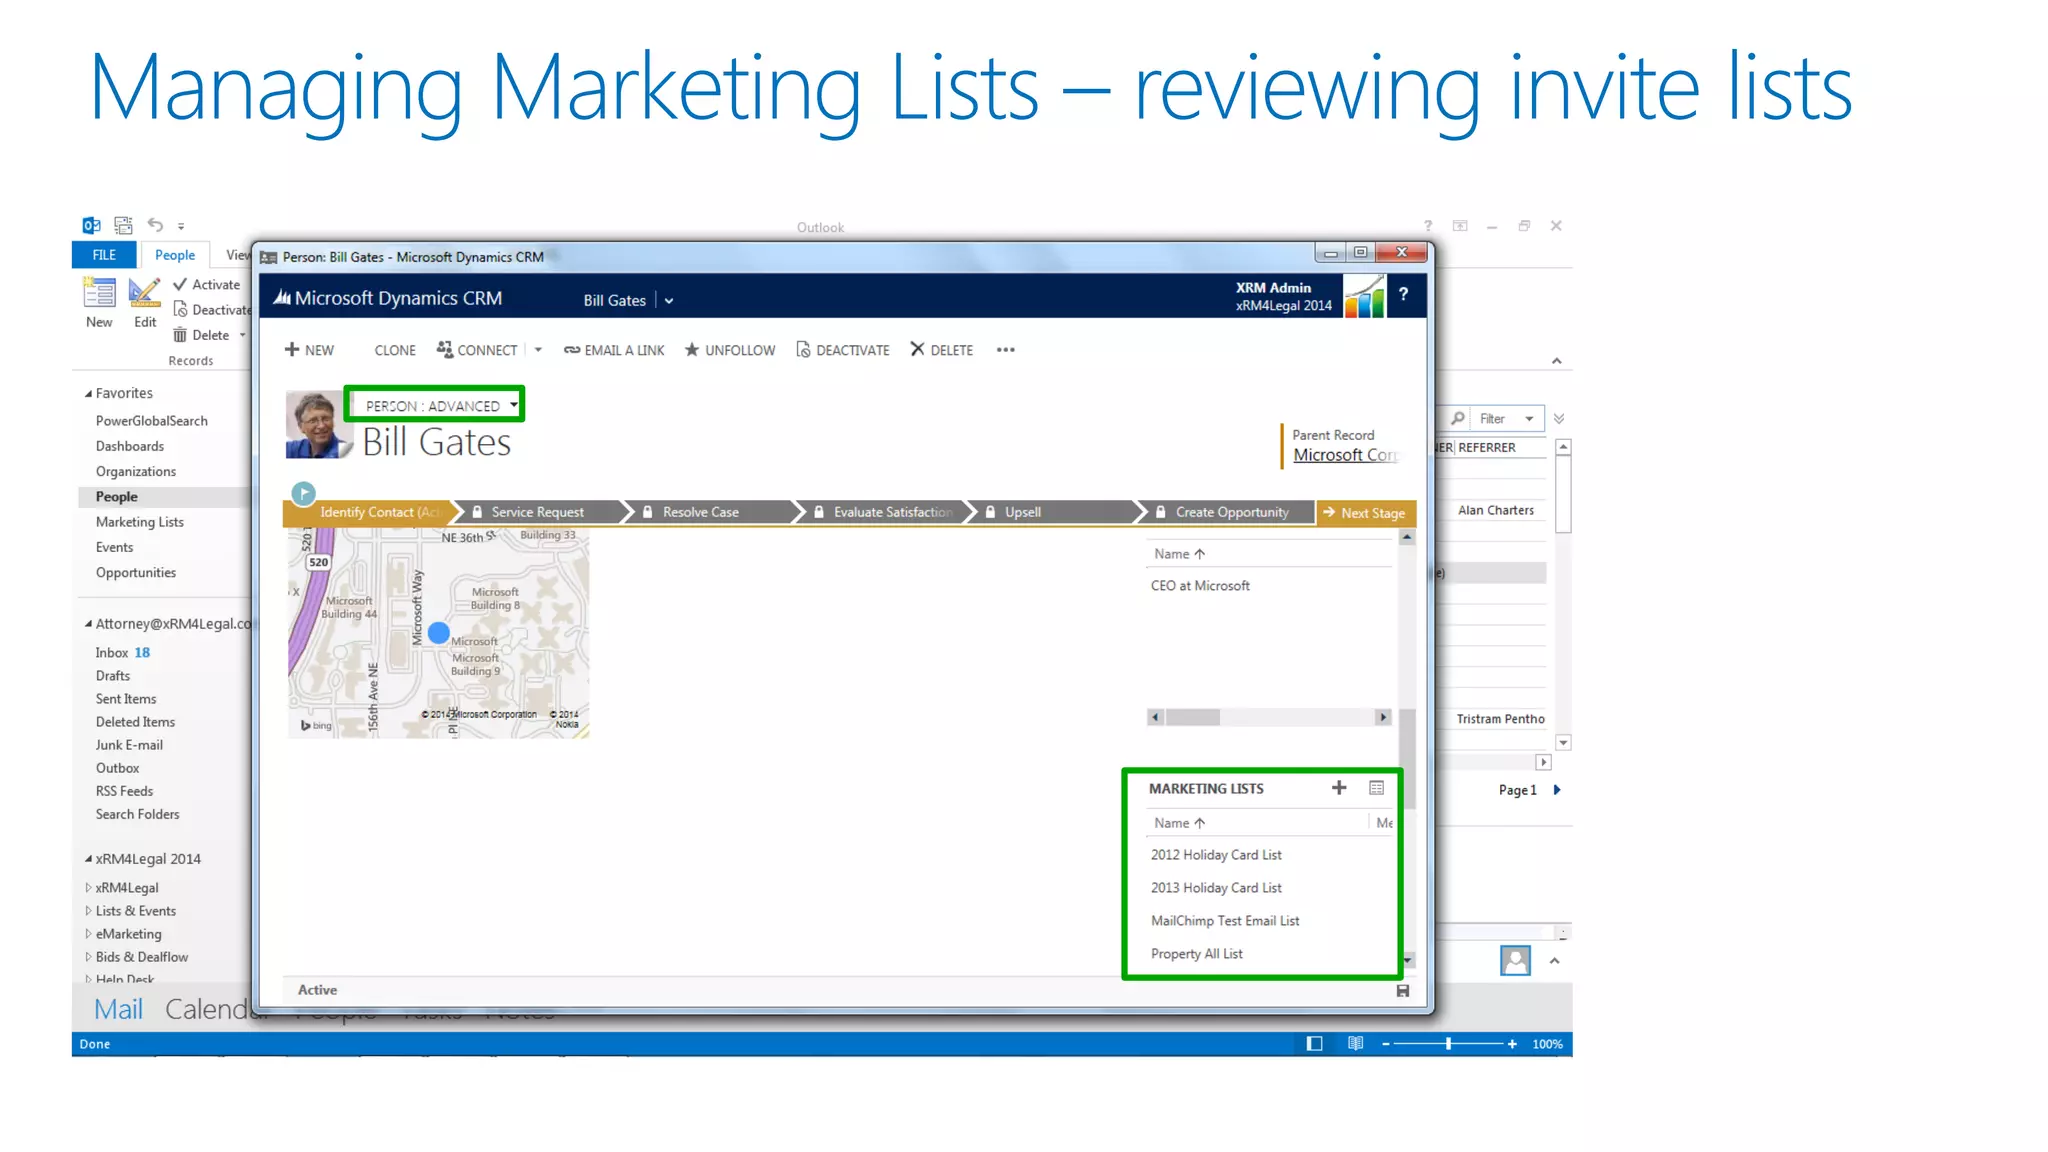Collapse the Outlook ribbon with chevron

click(x=1557, y=361)
